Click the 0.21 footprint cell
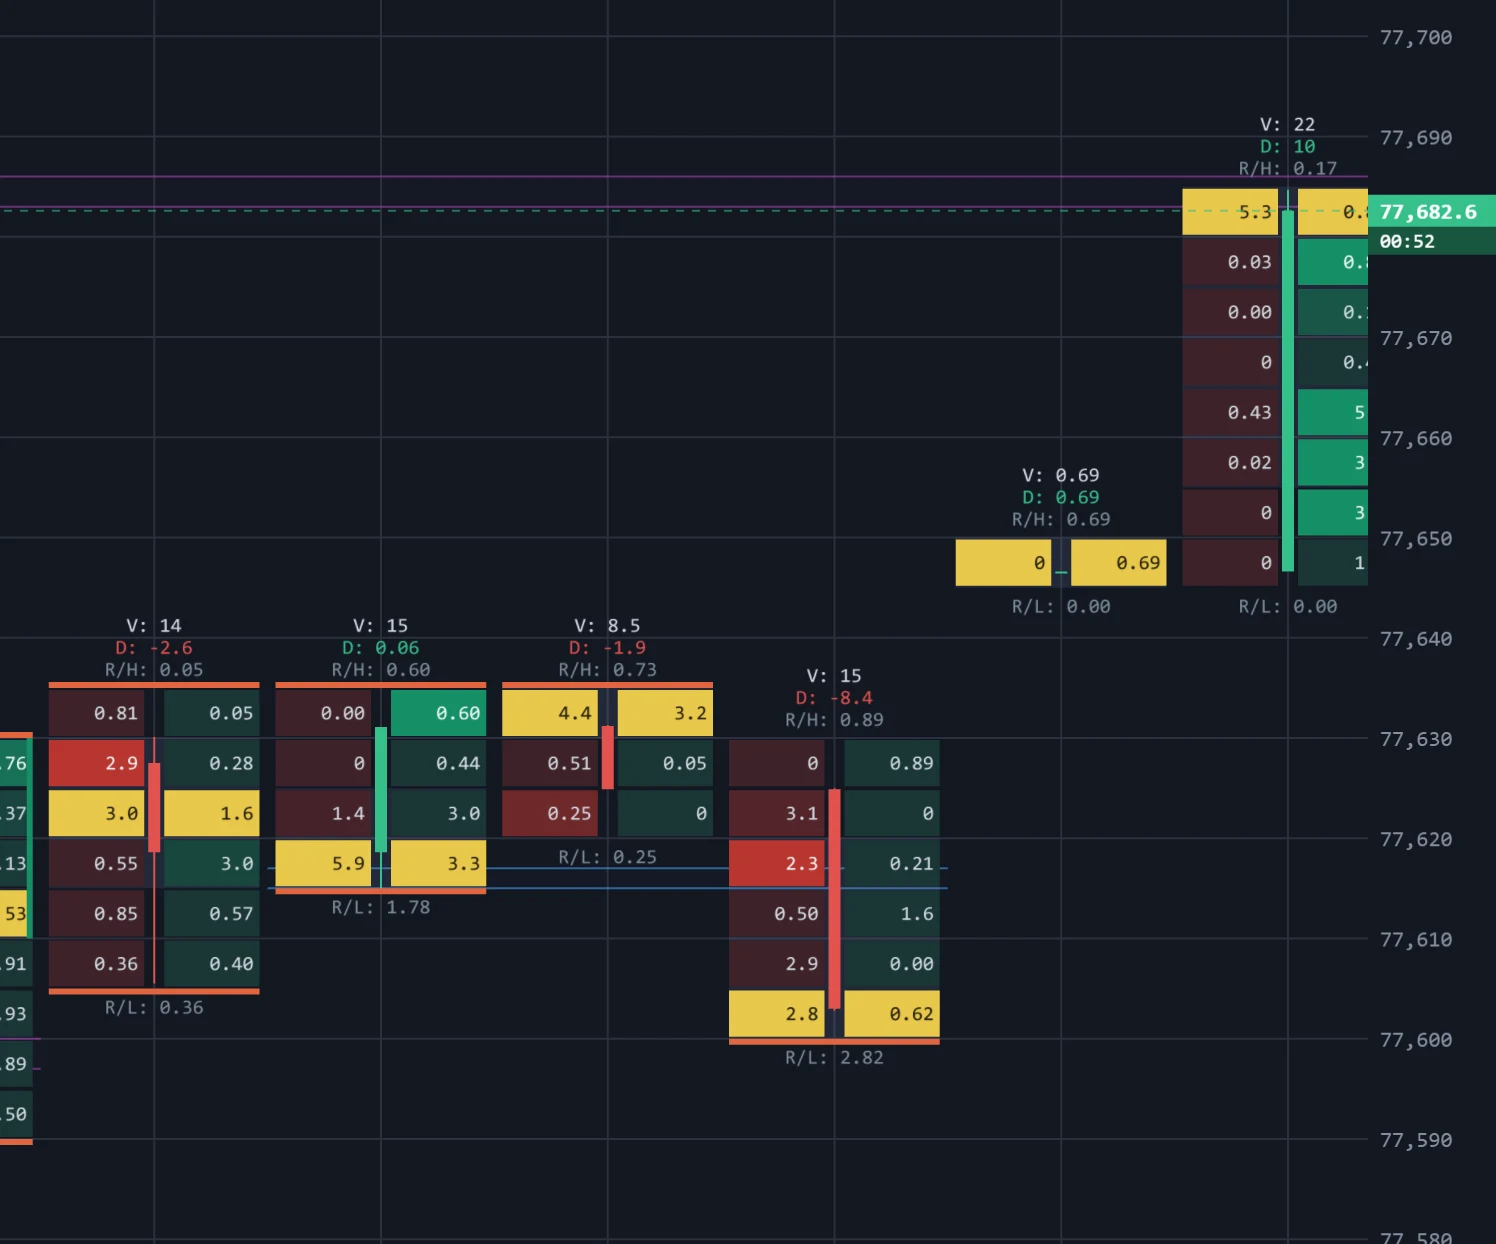1496x1244 pixels. (892, 863)
